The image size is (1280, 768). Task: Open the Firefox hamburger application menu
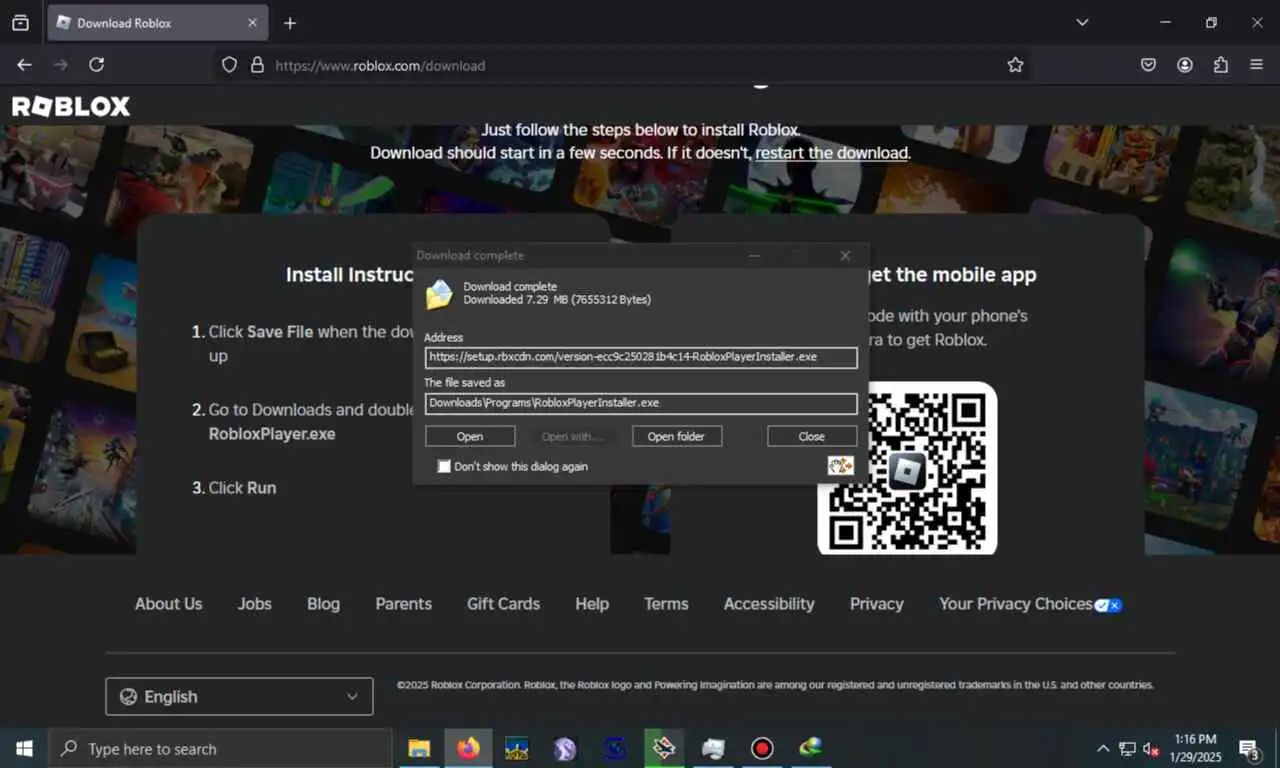click(1257, 65)
